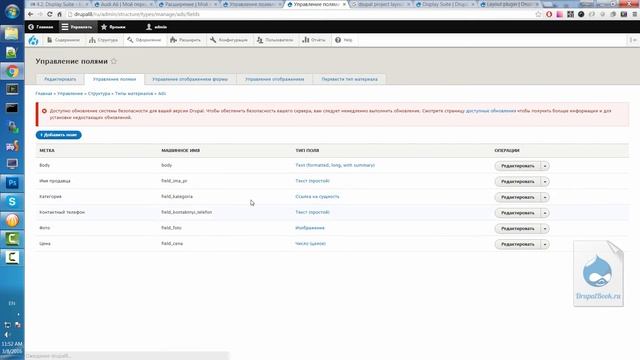Open the Пользователи admin section
Image resolution: width=640 pixels, height=360 pixels.
coord(275,40)
